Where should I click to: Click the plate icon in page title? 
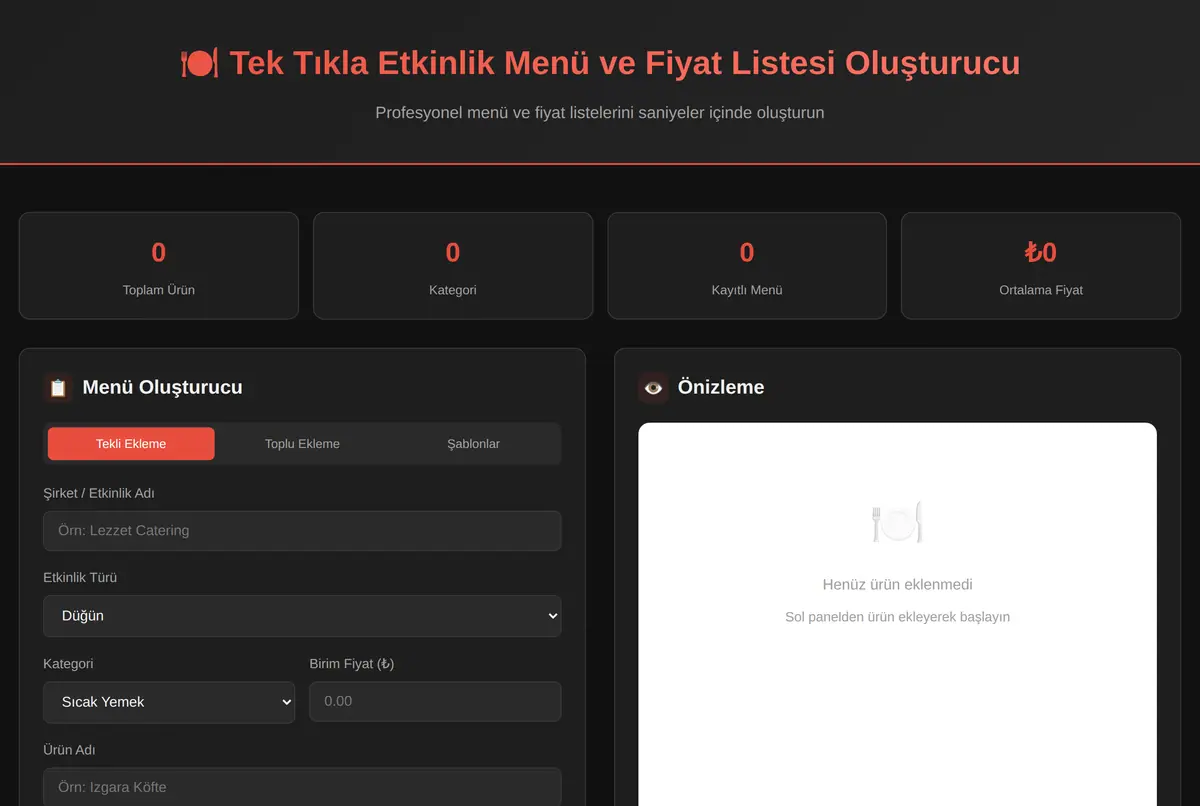click(199, 63)
